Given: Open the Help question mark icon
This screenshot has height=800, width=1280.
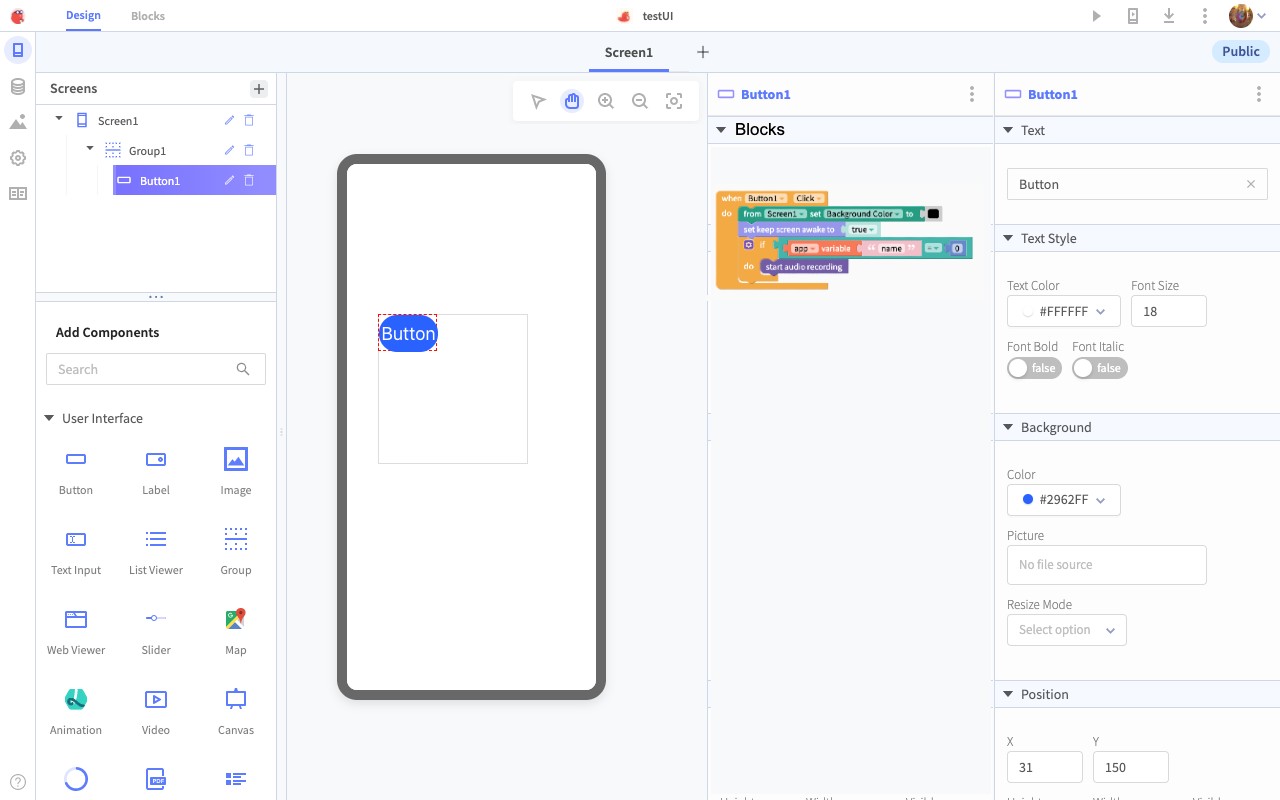Looking at the screenshot, I should point(18,782).
